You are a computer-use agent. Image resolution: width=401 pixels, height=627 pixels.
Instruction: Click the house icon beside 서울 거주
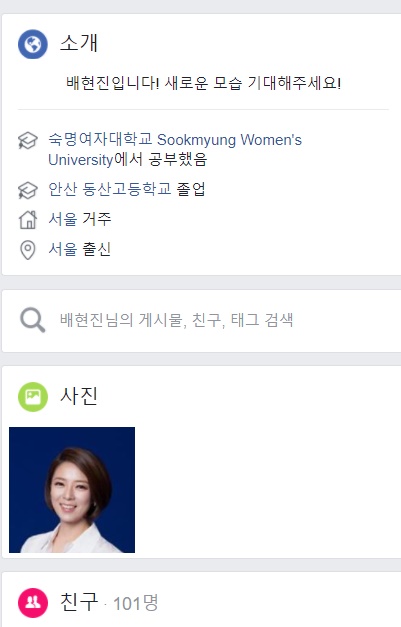(x=28, y=220)
